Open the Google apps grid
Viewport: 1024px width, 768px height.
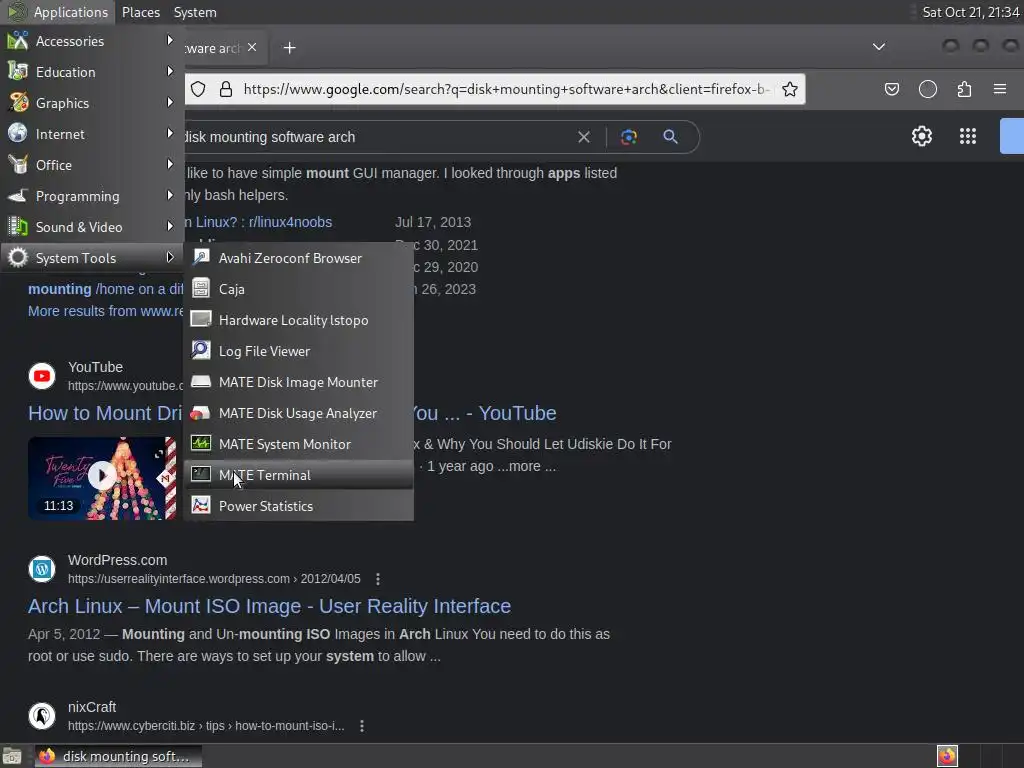[x=968, y=136]
